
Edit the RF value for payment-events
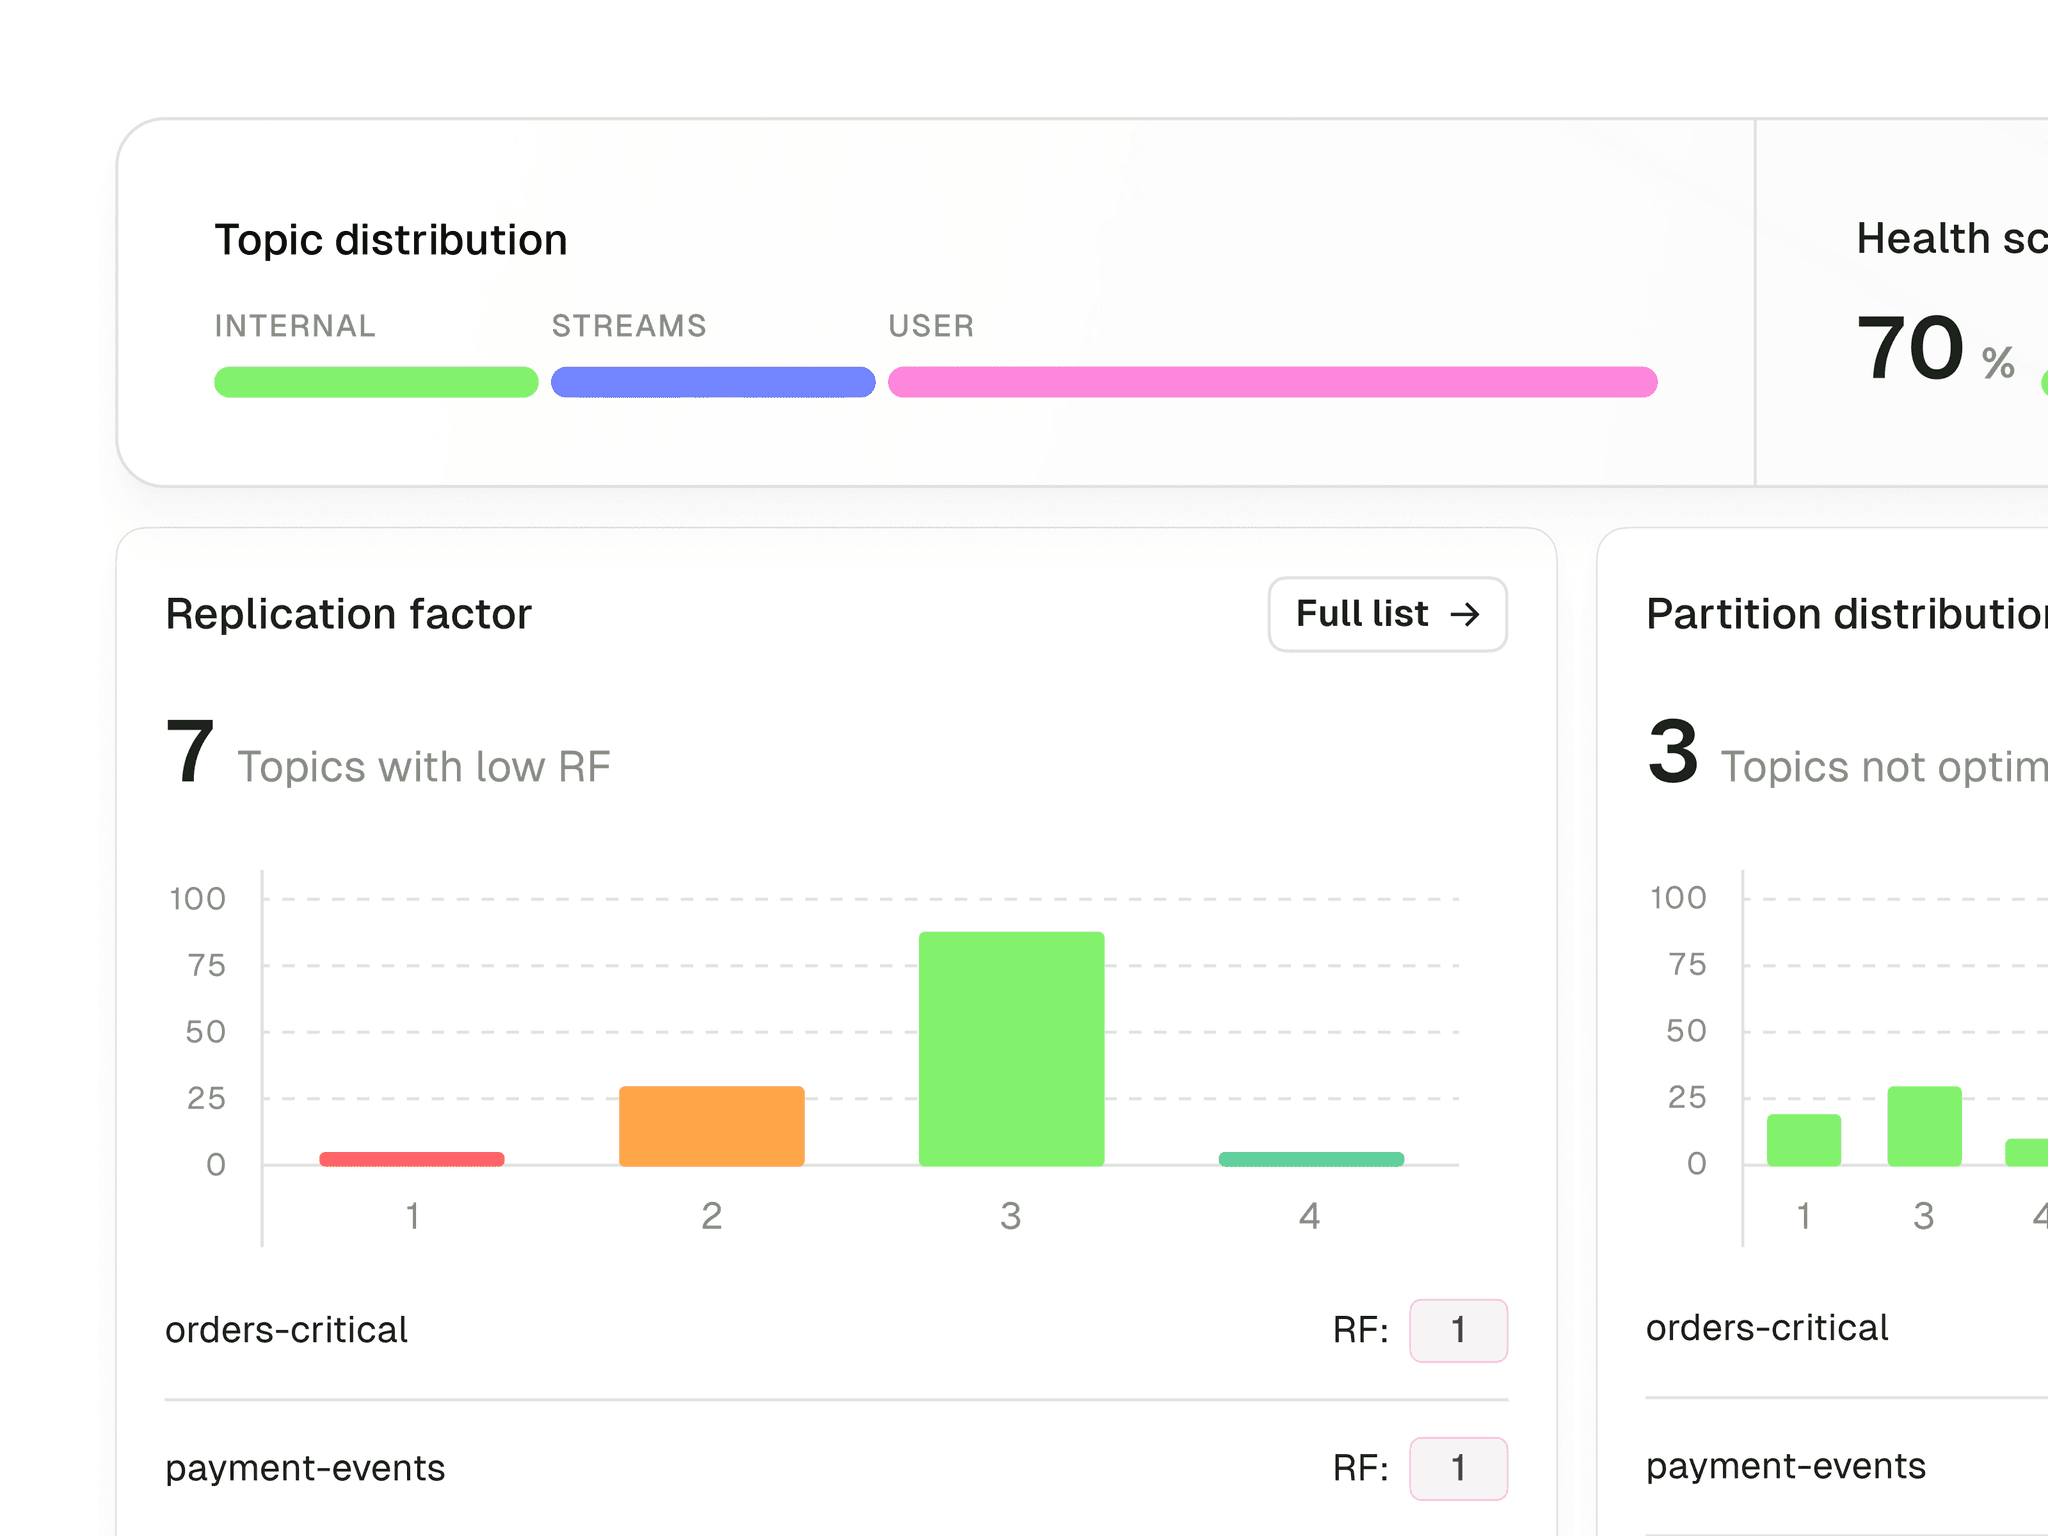(x=1458, y=1468)
